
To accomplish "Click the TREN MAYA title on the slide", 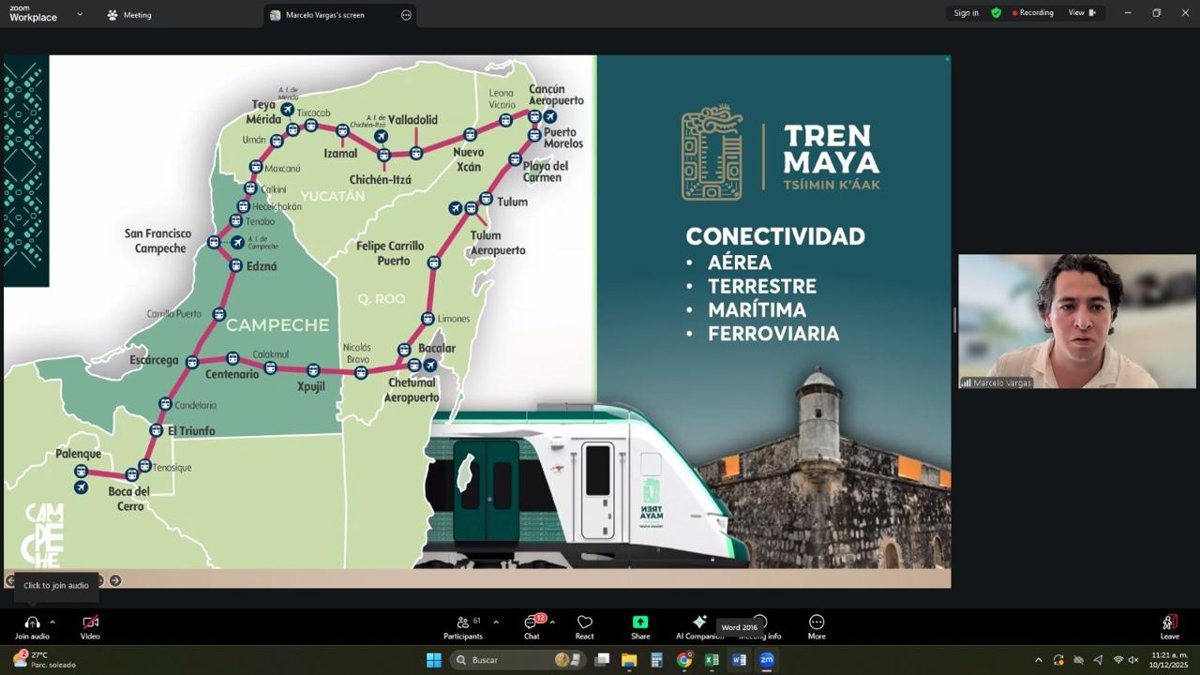I will [831, 149].
